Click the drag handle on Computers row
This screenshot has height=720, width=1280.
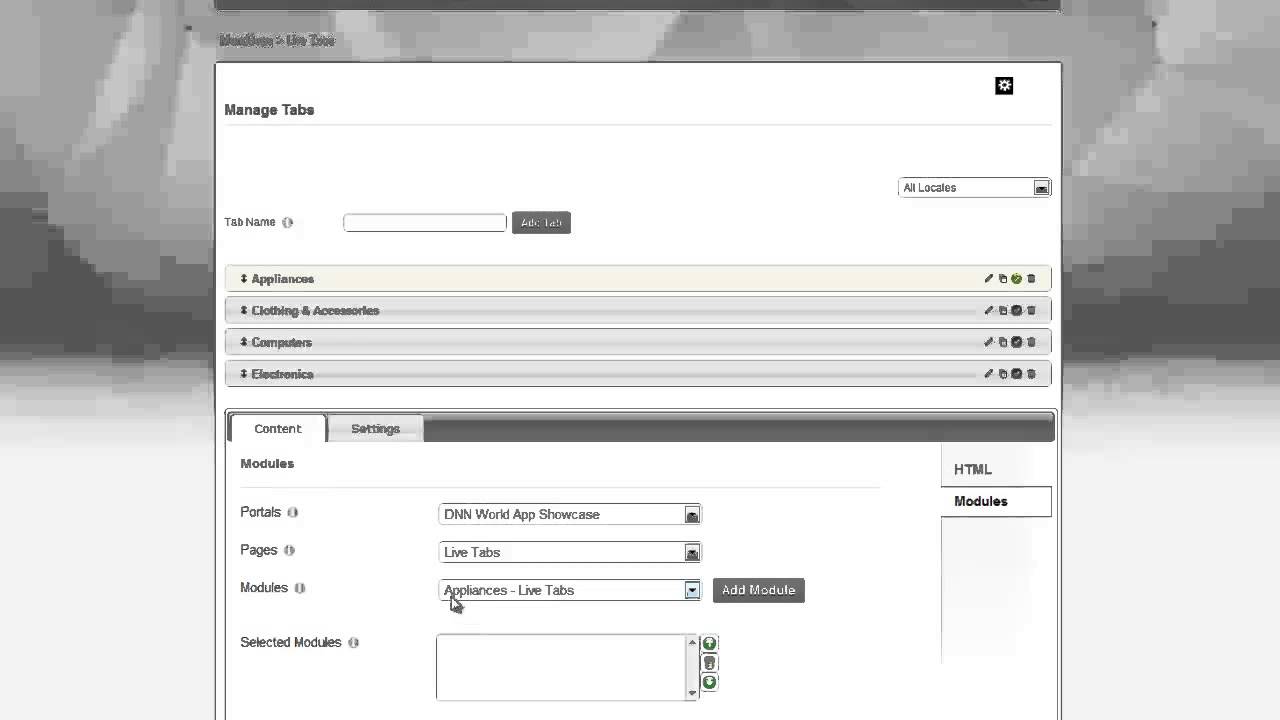(243, 342)
